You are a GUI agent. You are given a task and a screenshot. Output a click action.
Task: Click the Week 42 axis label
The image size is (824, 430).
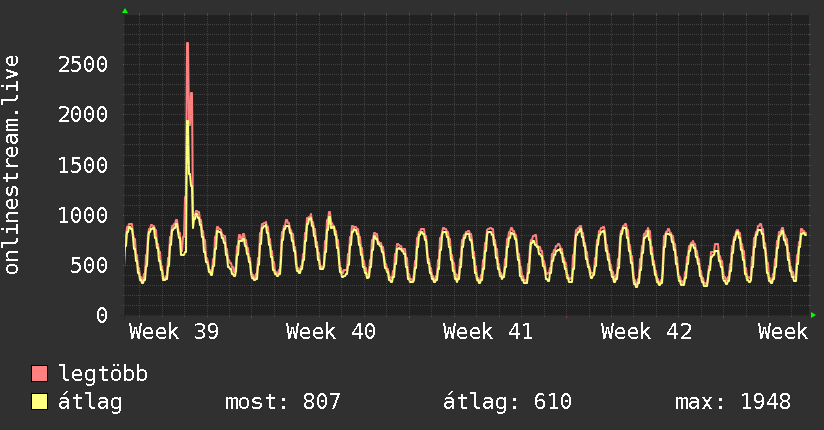click(646, 332)
